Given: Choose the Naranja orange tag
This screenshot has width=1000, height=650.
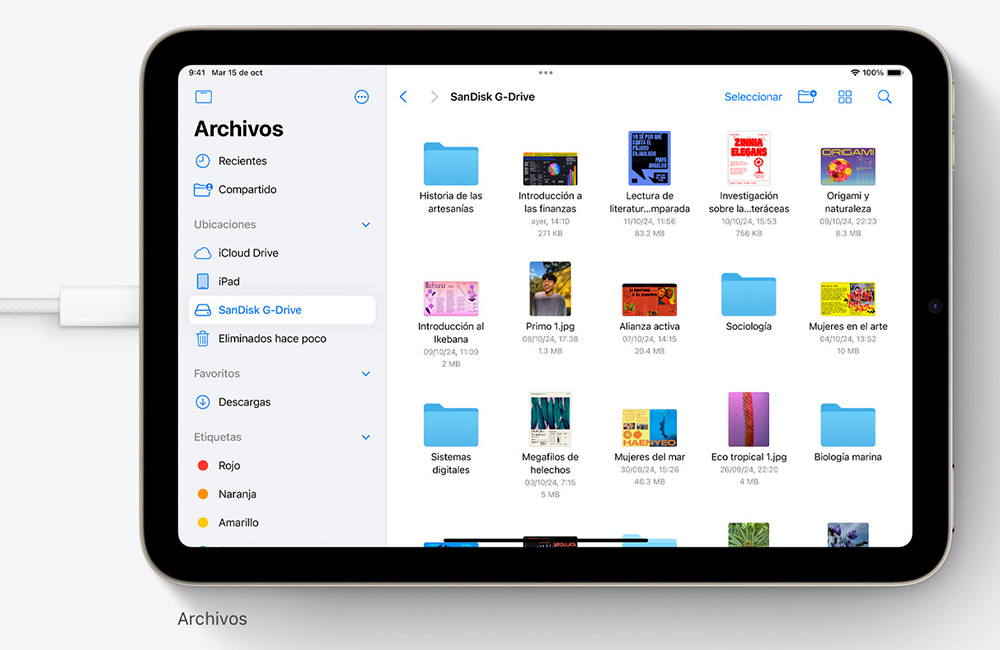Looking at the screenshot, I should click(237, 494).
